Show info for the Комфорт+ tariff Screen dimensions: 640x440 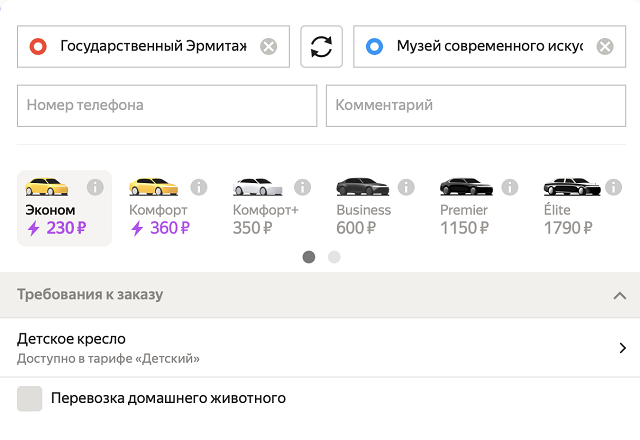[x=302, y=187]
